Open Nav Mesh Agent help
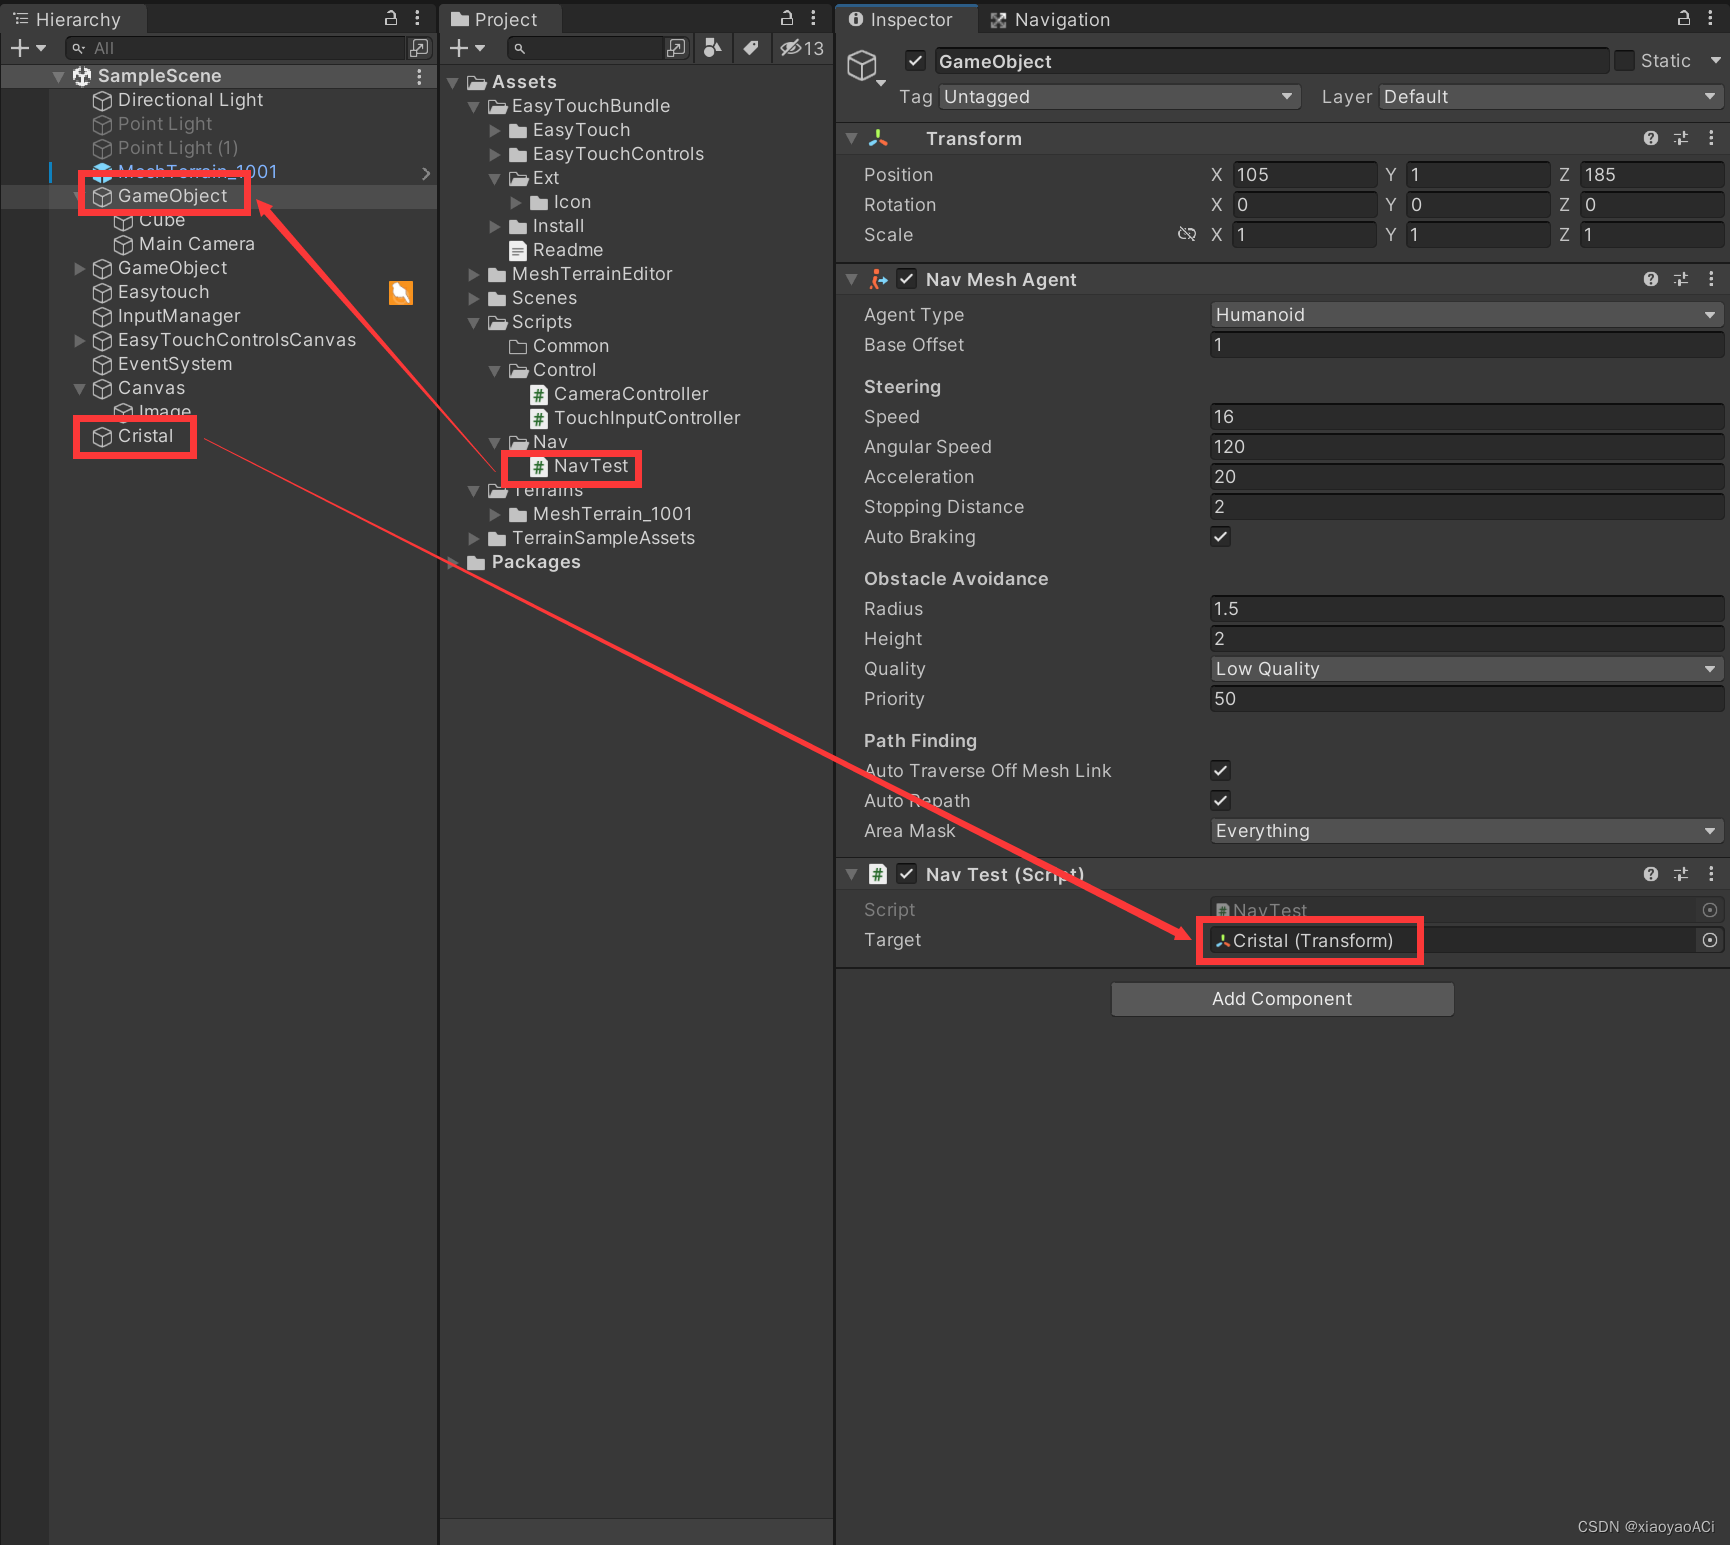 1651,279
